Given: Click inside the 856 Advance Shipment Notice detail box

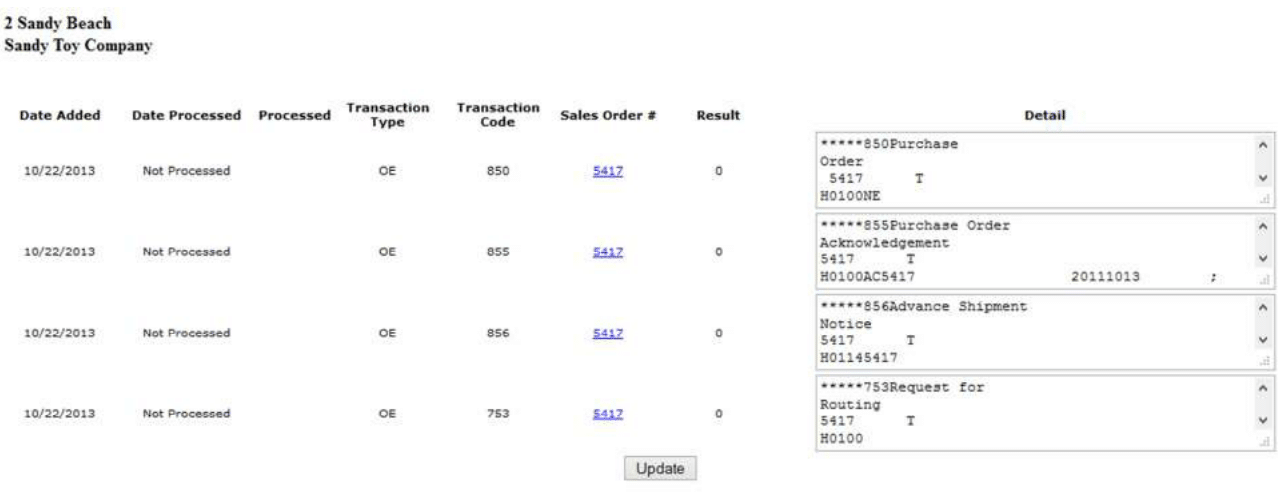Looking at the screenshot, I should [1030, 332].
